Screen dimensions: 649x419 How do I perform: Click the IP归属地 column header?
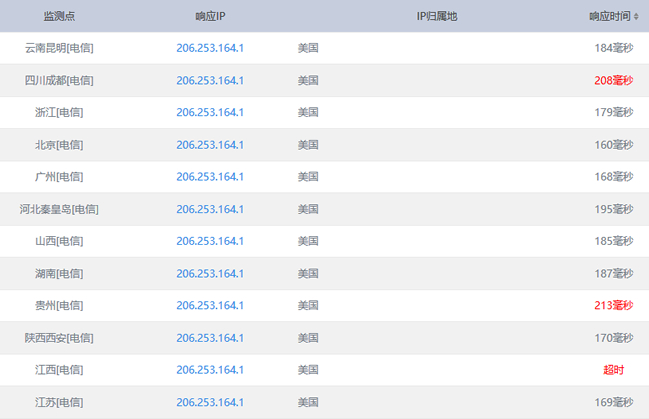tap(437, 17)
